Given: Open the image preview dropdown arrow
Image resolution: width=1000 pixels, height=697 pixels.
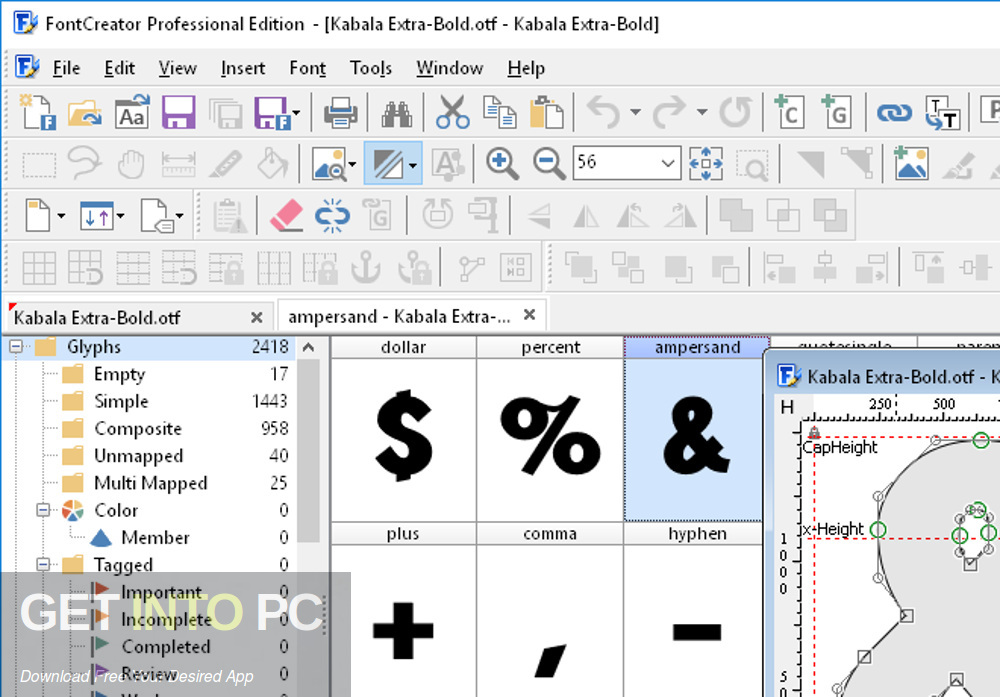Looking at the screenshot, I should pyautogui.click(x=351, y=165).
